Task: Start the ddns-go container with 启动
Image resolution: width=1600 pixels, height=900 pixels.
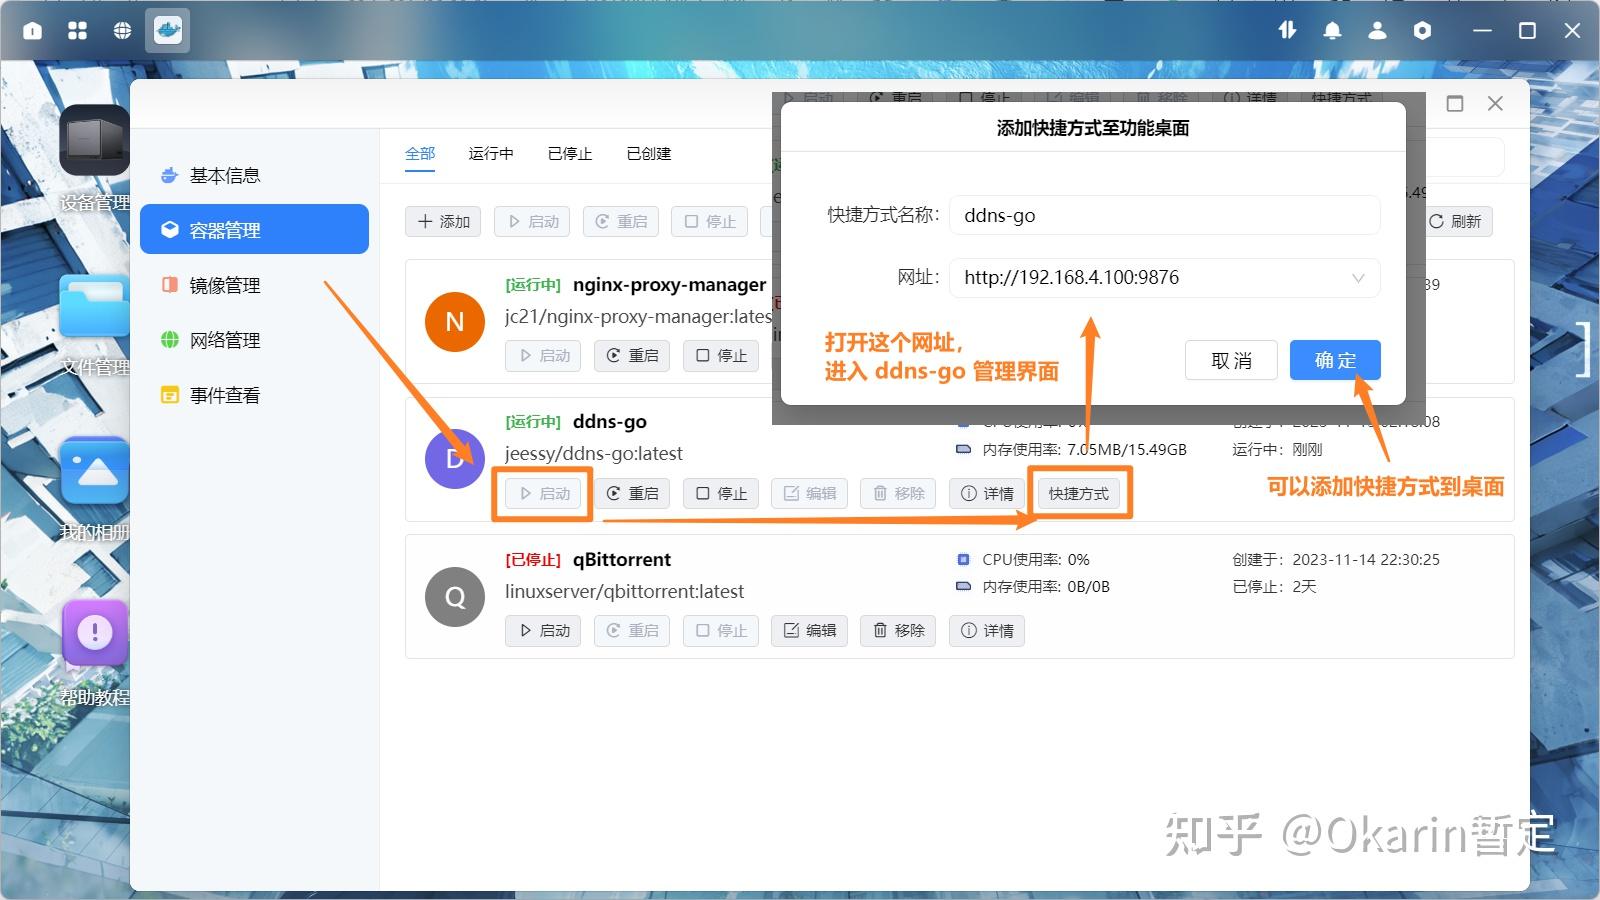Action: pos(542,492)
